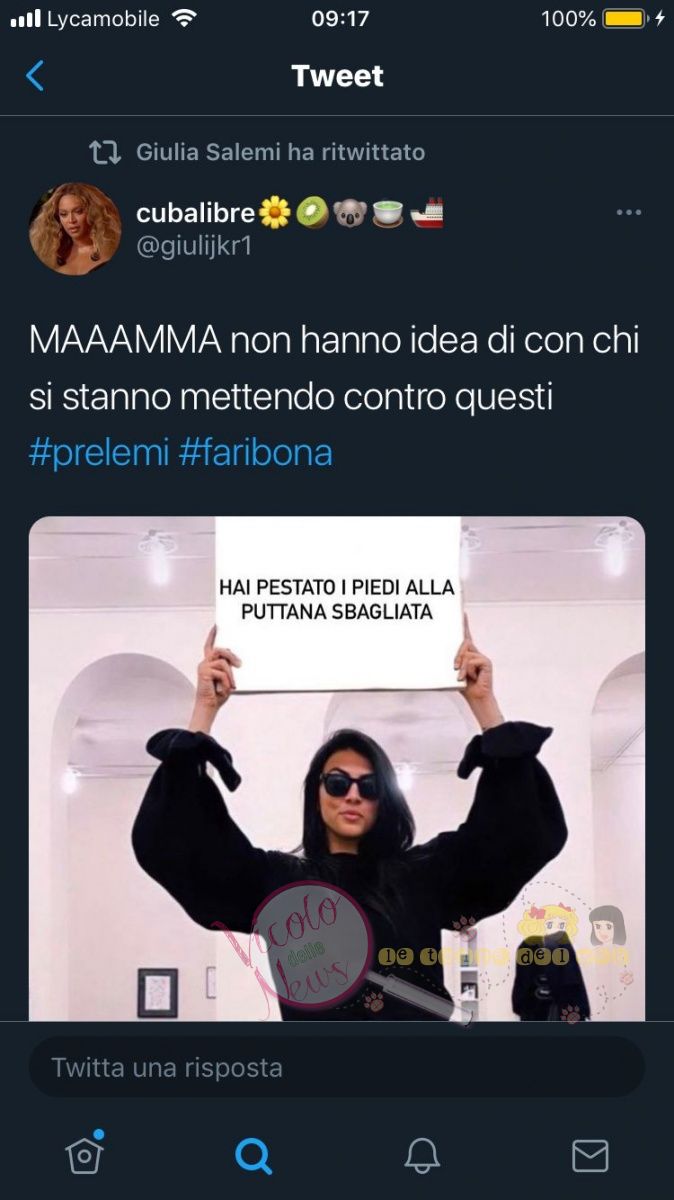Tap the Tweet title in header

[337, 76]
